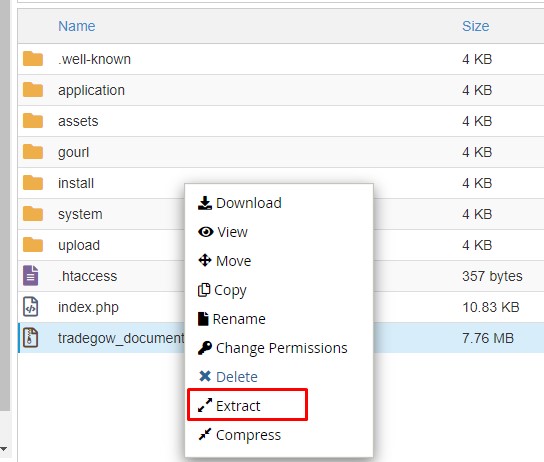Click the application folder name
The image size is (544, 462).
[92, 91]
